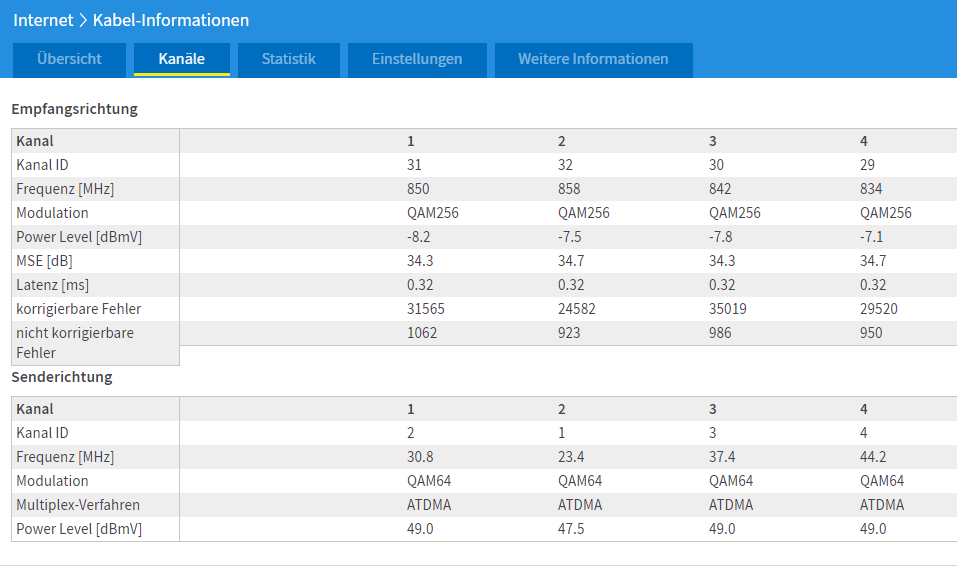Viewport: 957px width, 570px height.
Task: Click downstream Kanal ID value 29
Action: click(x=867, y=165)
